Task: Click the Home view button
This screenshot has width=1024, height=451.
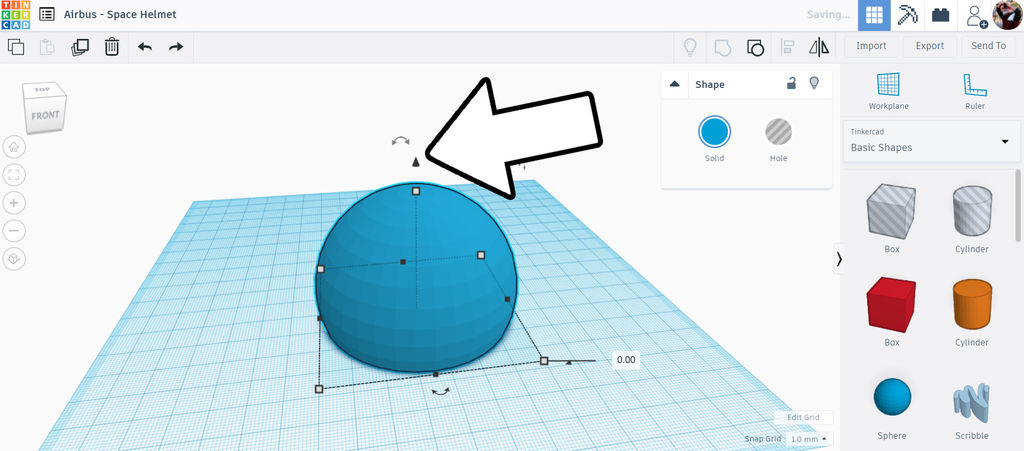Action: pos(14,147)
